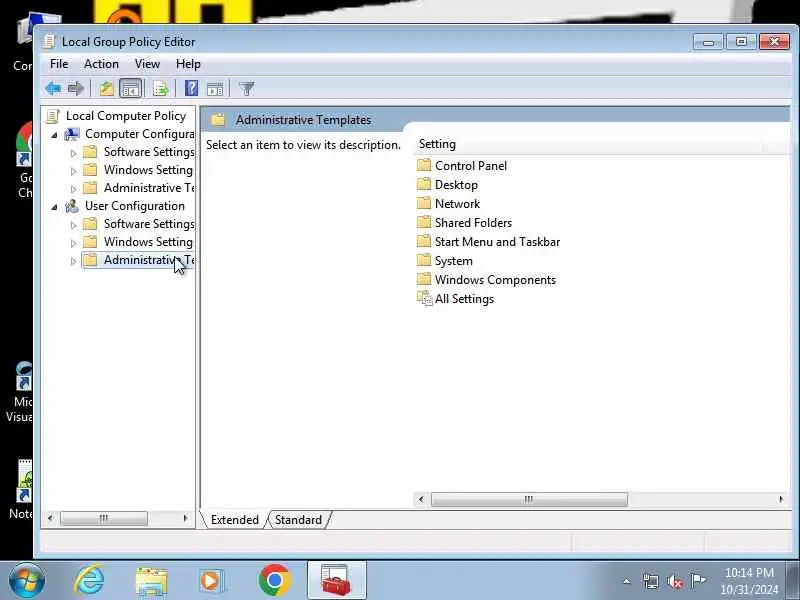The width and height of the screenshot is (800, 600).
Task: Open Google Chrome from the taskbar
Action: 274,580
